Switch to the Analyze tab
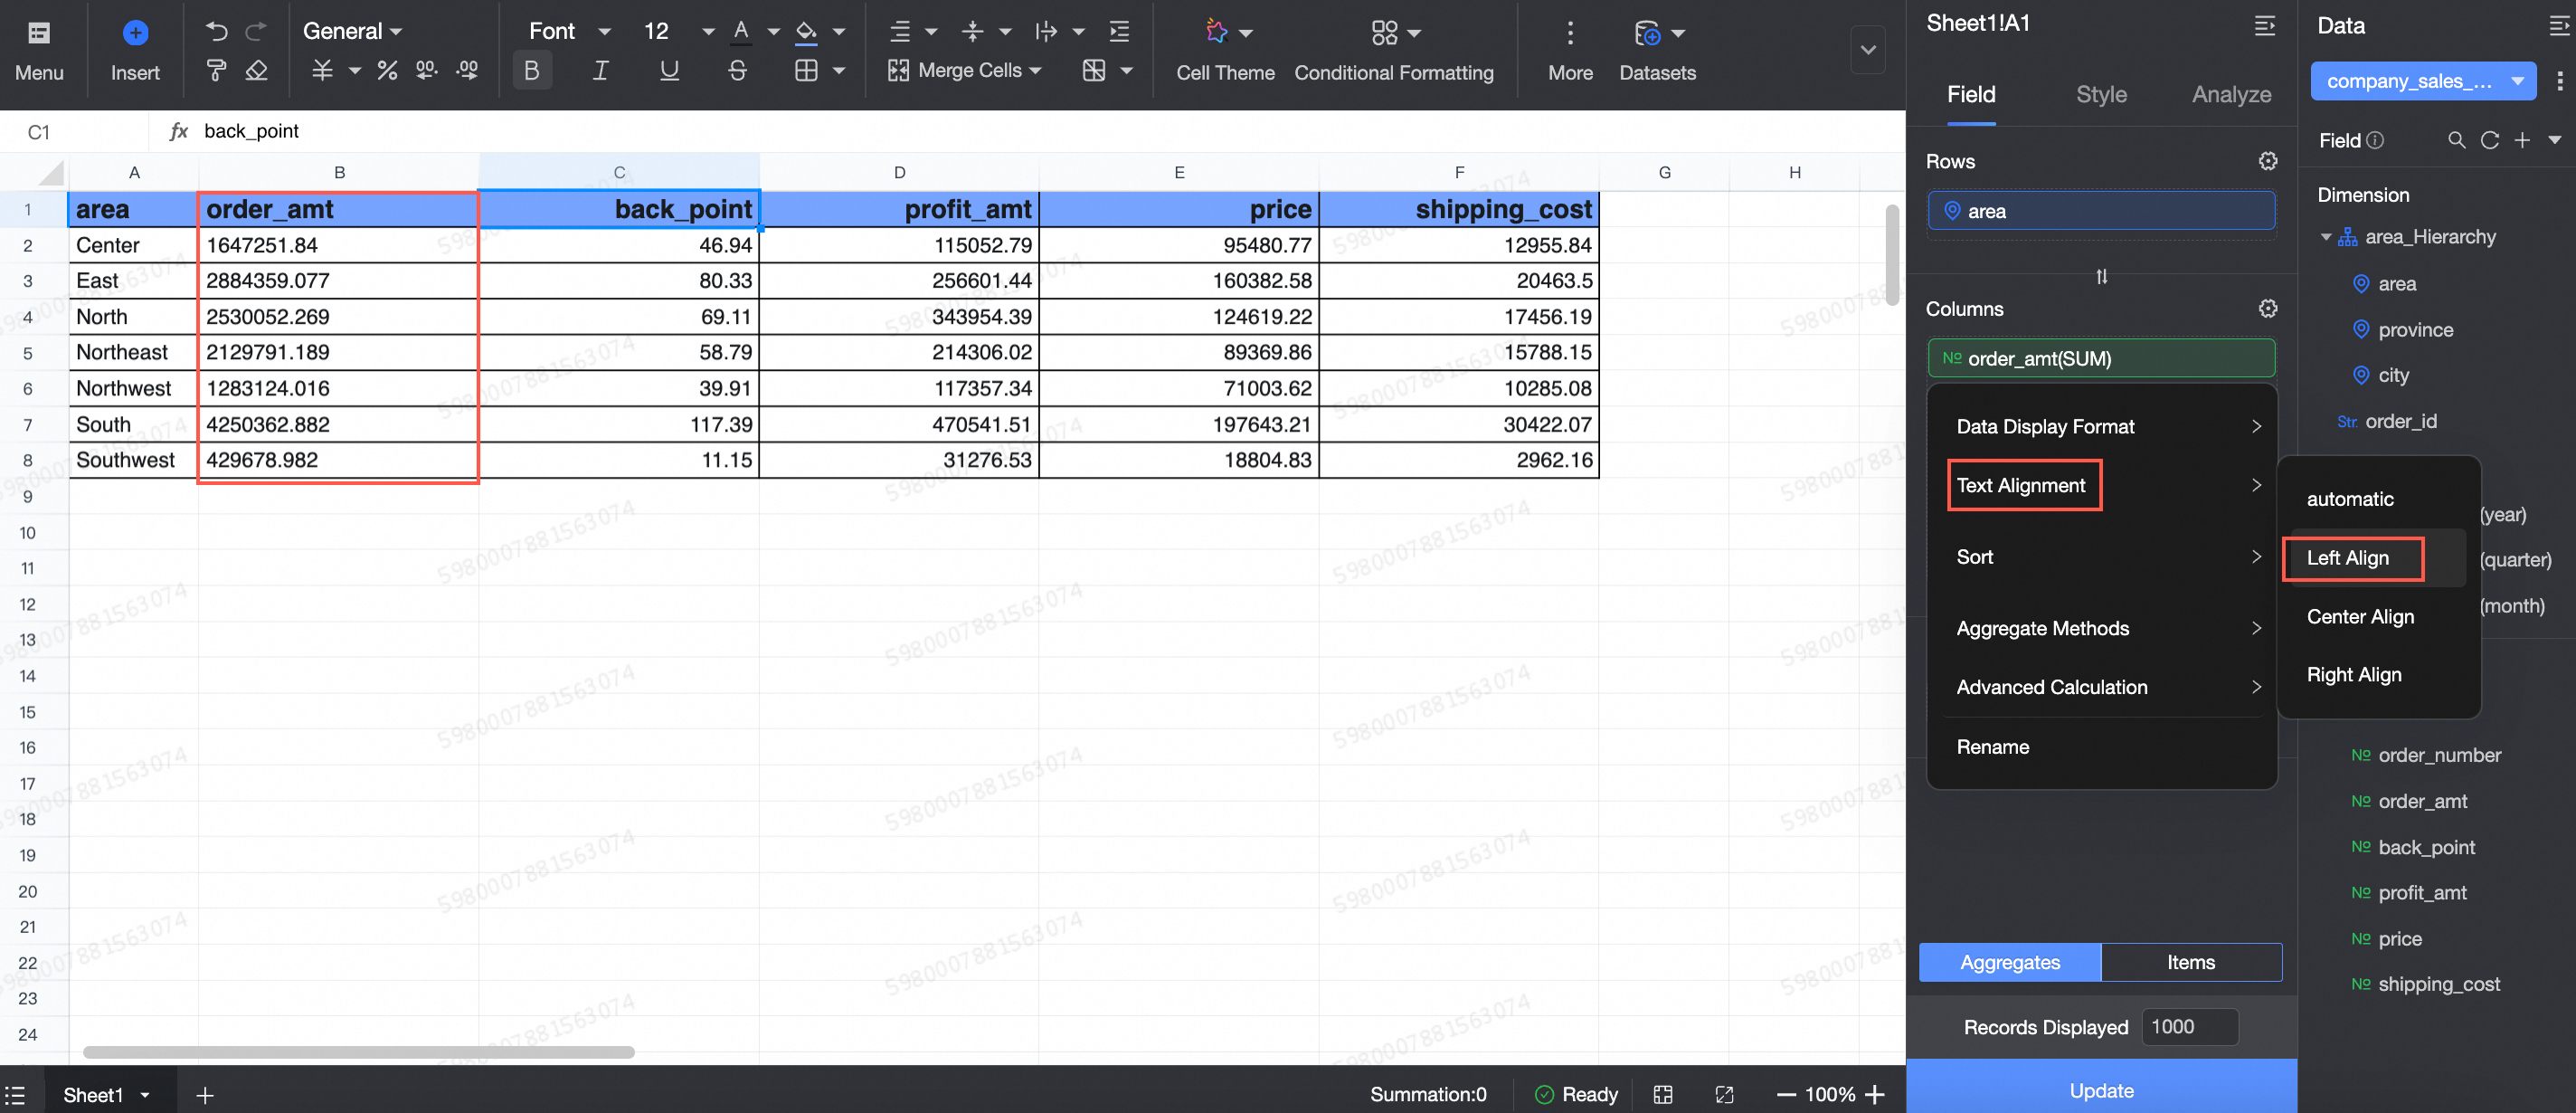 2231,94
